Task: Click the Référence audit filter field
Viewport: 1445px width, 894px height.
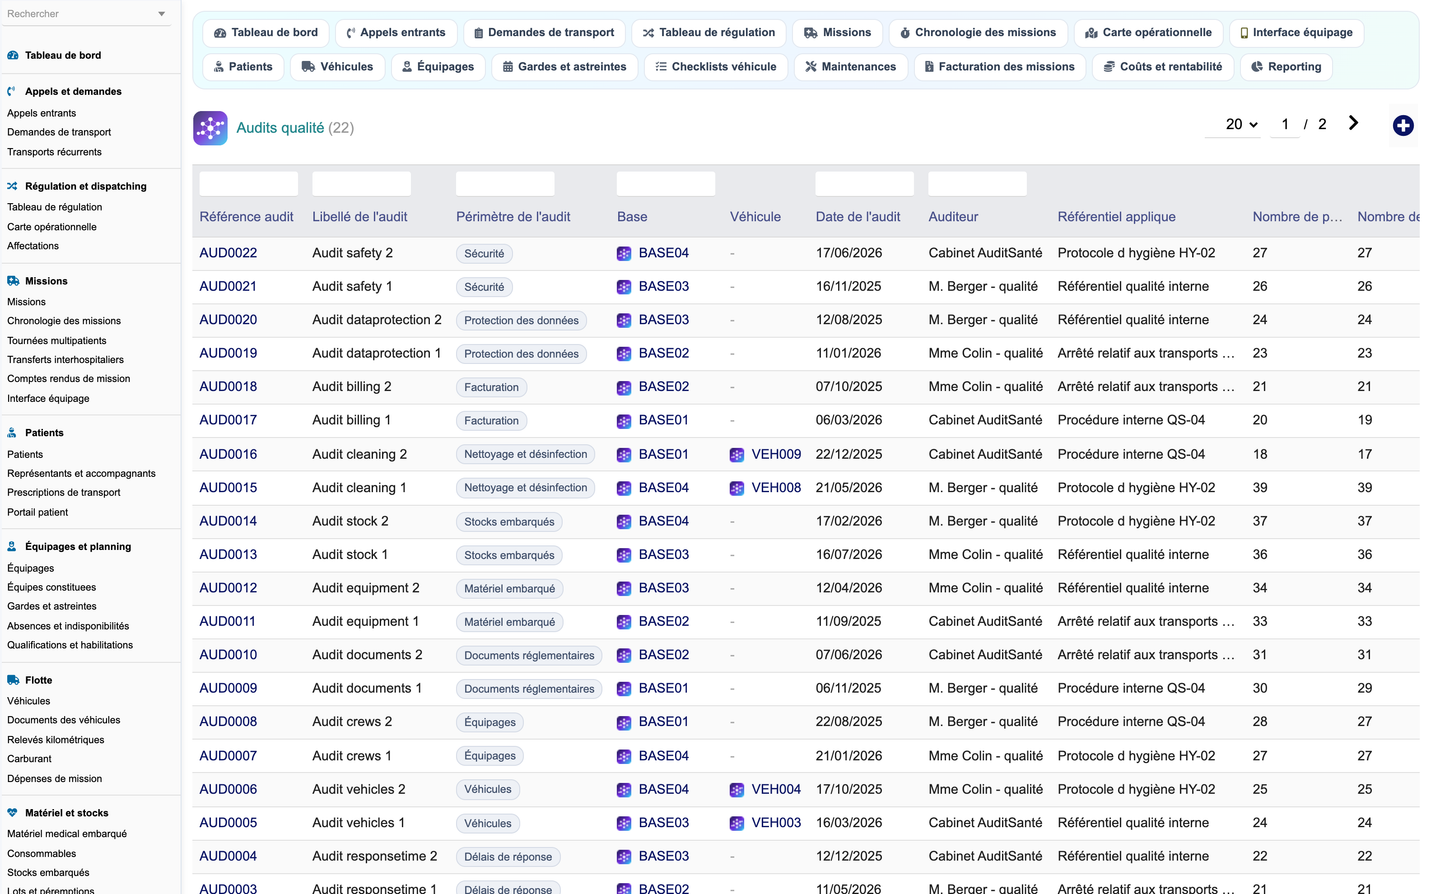Action: (x=249, y=184)
